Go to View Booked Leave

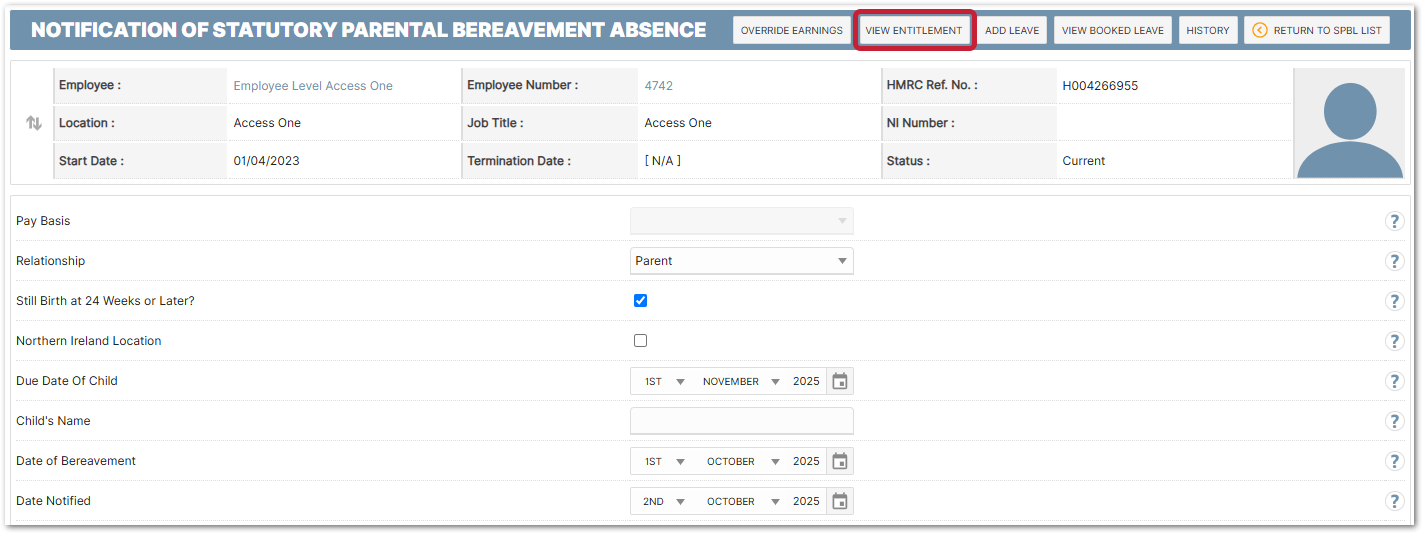click(x=1112, y=30)
